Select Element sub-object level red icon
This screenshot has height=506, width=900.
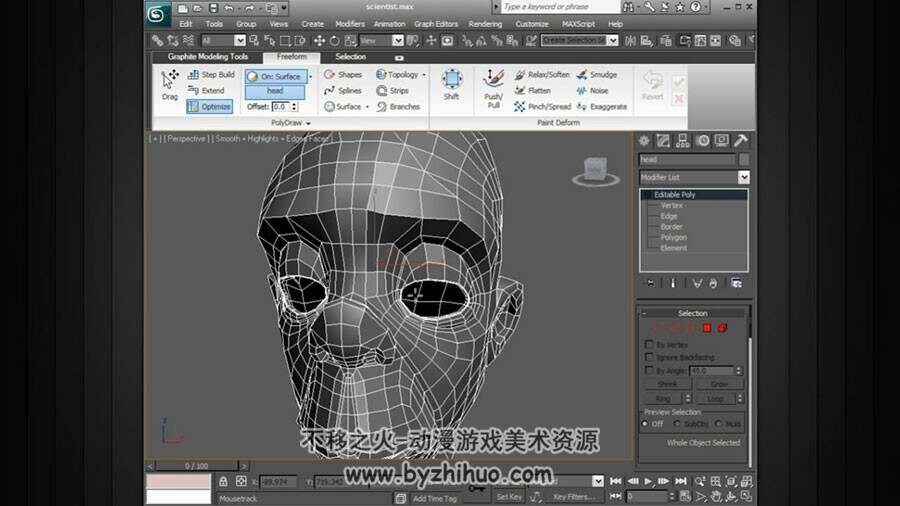(x=723, y=328)
